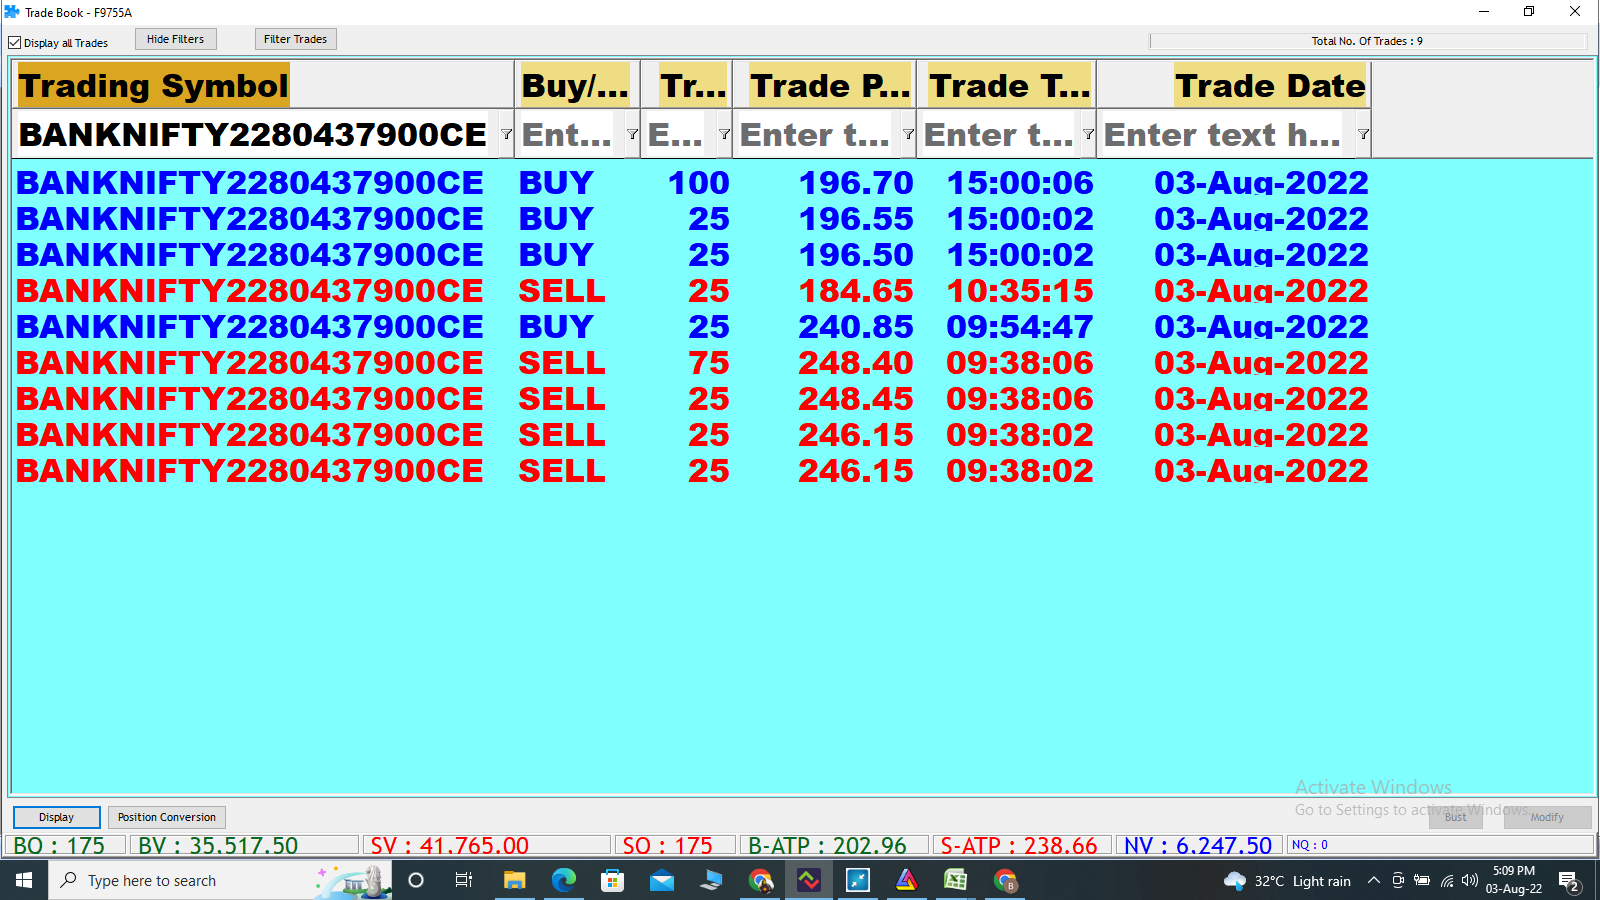This screenshot has height=900, width=1600.
Task: Click the Trade Time filter text field
Action: point(1000,134)
